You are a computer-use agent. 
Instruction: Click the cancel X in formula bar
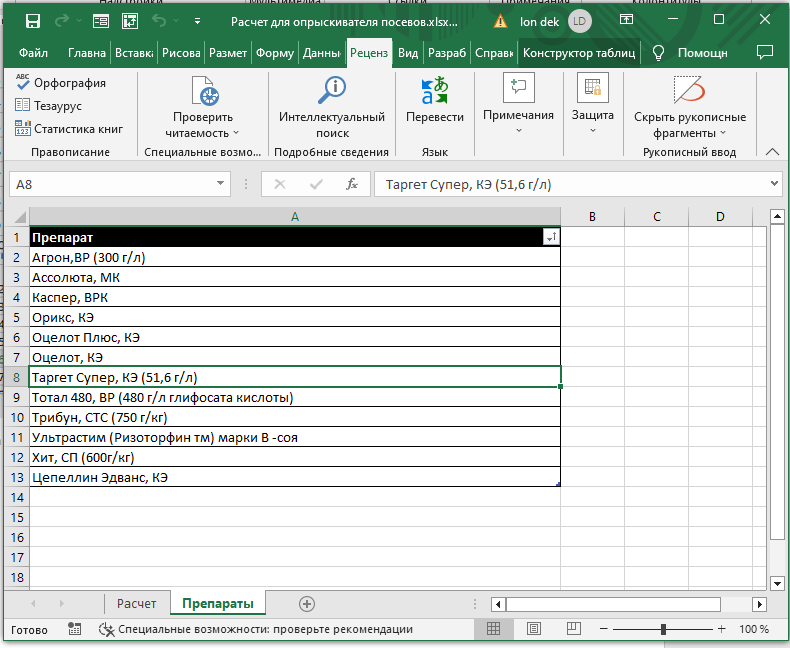pyautogui.click(x=280, y=184)
